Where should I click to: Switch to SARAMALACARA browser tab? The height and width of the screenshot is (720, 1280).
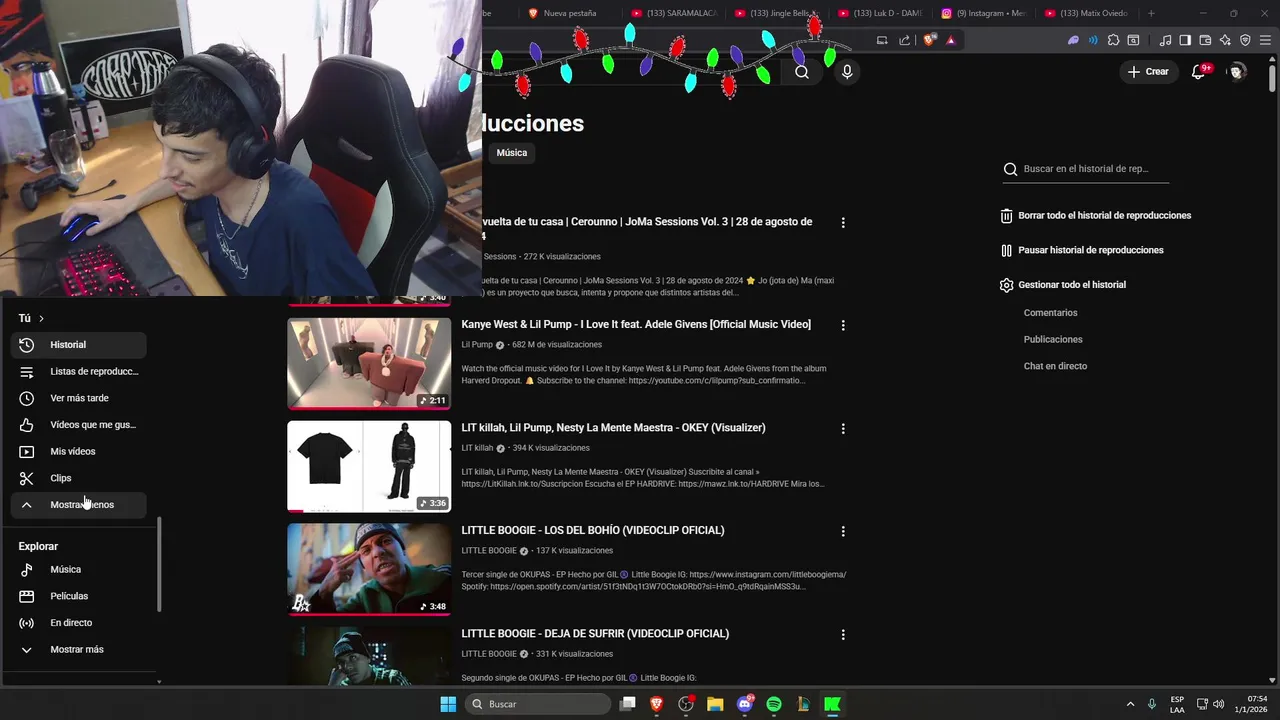pyautogui.click(x=675, y=13)
